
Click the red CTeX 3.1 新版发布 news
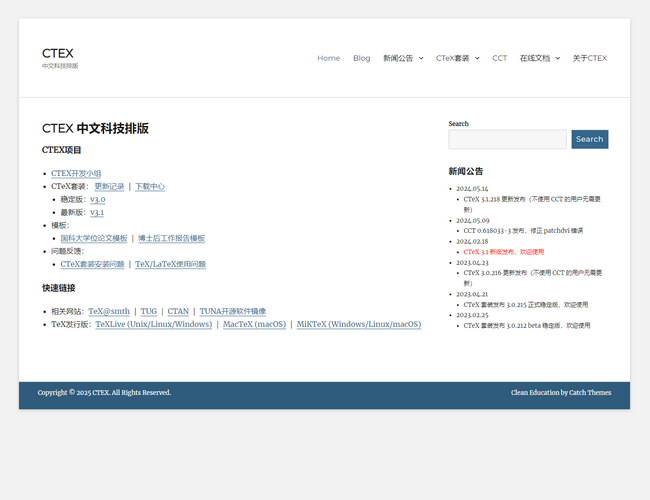pos(504,252)
